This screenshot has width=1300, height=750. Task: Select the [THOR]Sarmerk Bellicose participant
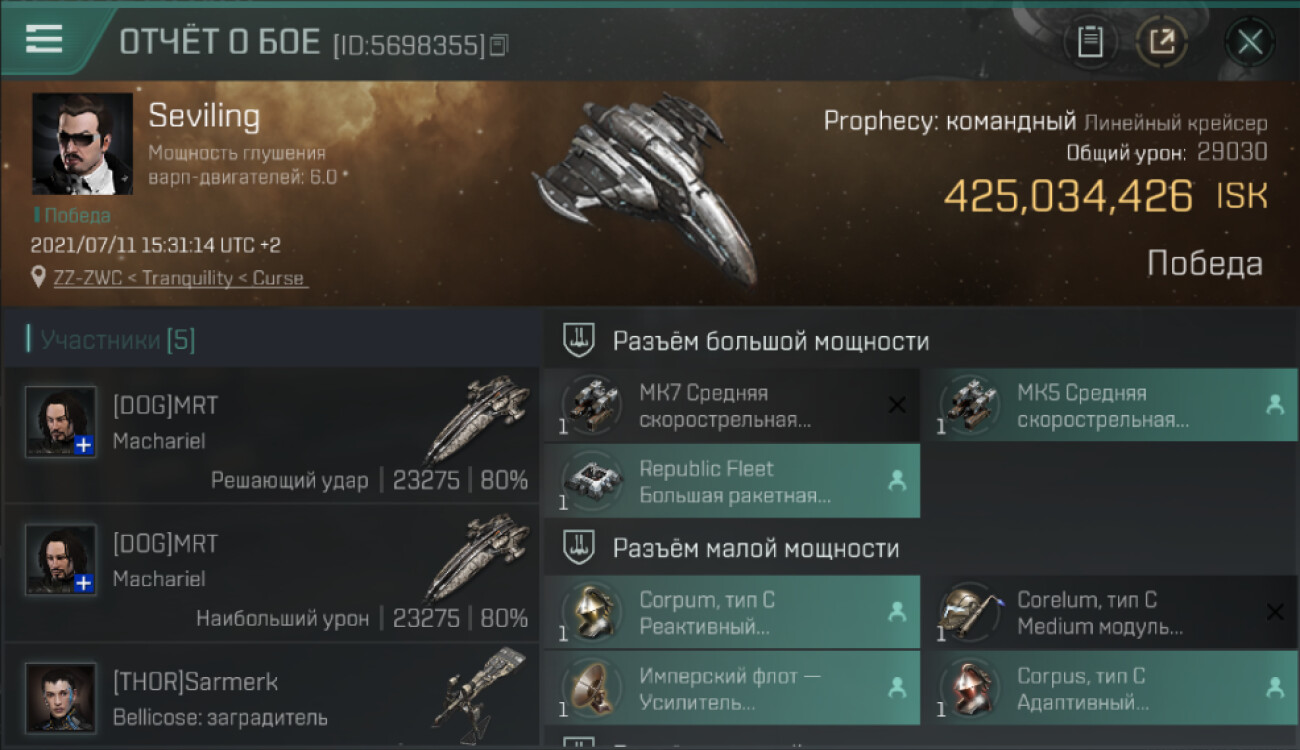pyautogui.click(x=271, y=697)
